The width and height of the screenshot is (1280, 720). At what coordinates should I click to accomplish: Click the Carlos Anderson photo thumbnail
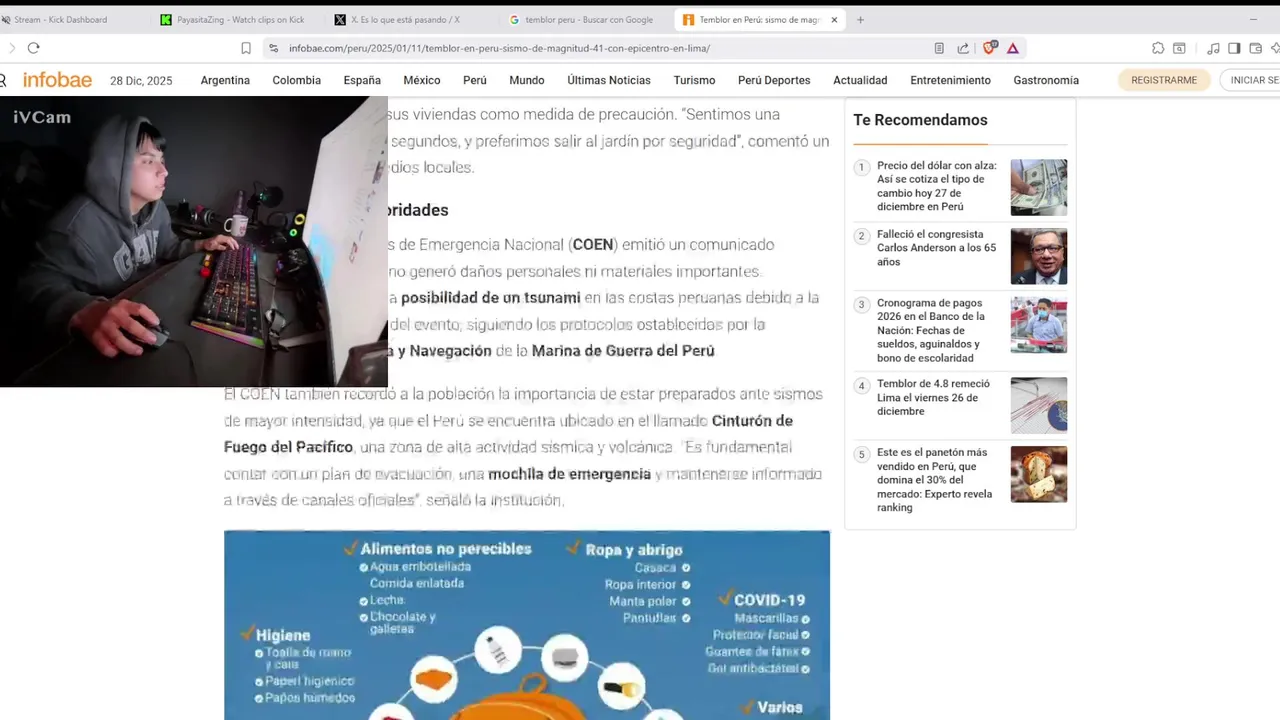pyautogui.click(x=1038, y=256)
